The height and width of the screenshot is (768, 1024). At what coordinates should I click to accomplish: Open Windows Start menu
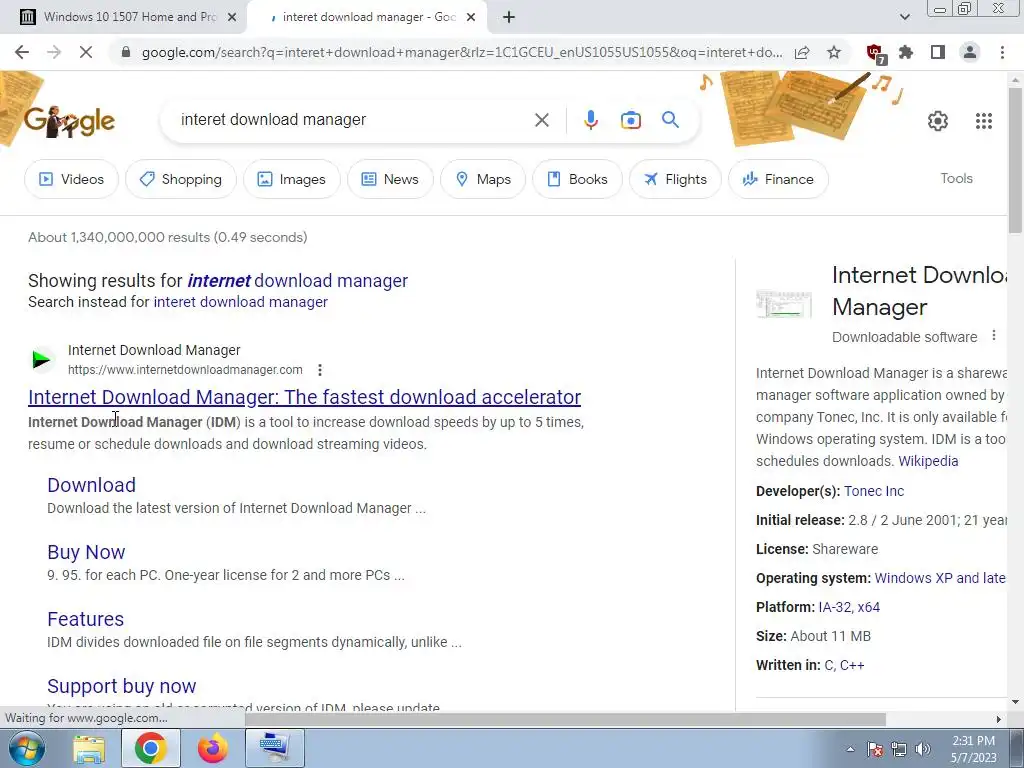coord(25,748)
